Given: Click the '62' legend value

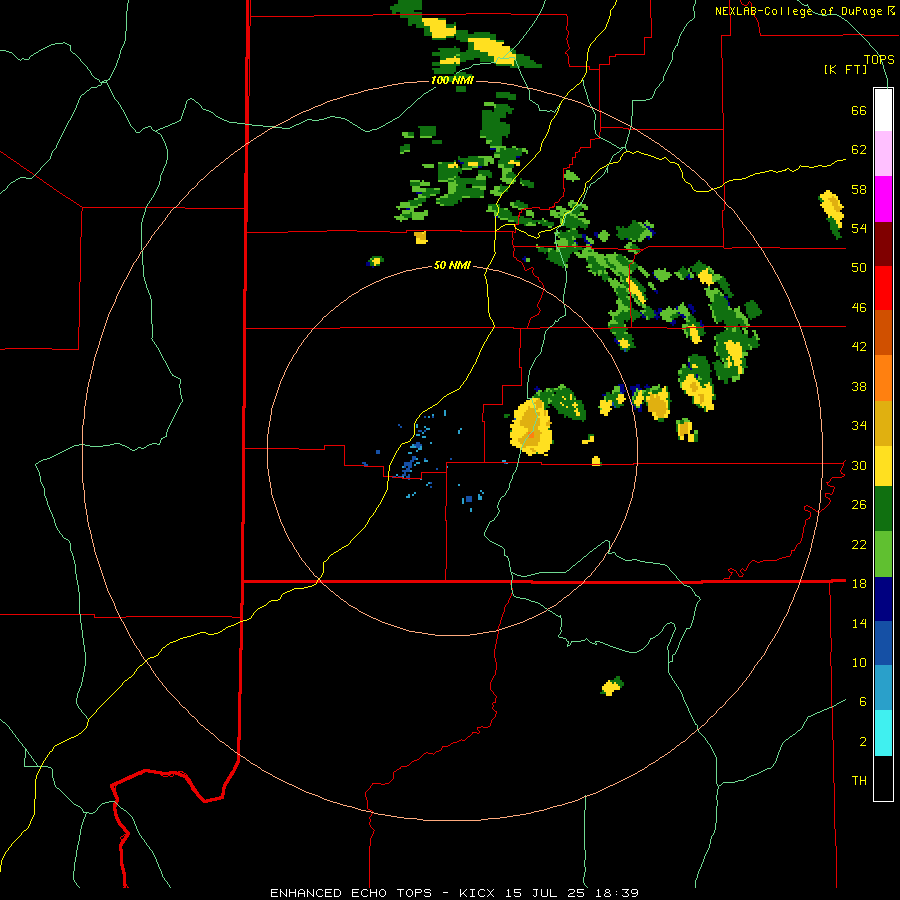Looking at the screenshot, I should (859, 150).
